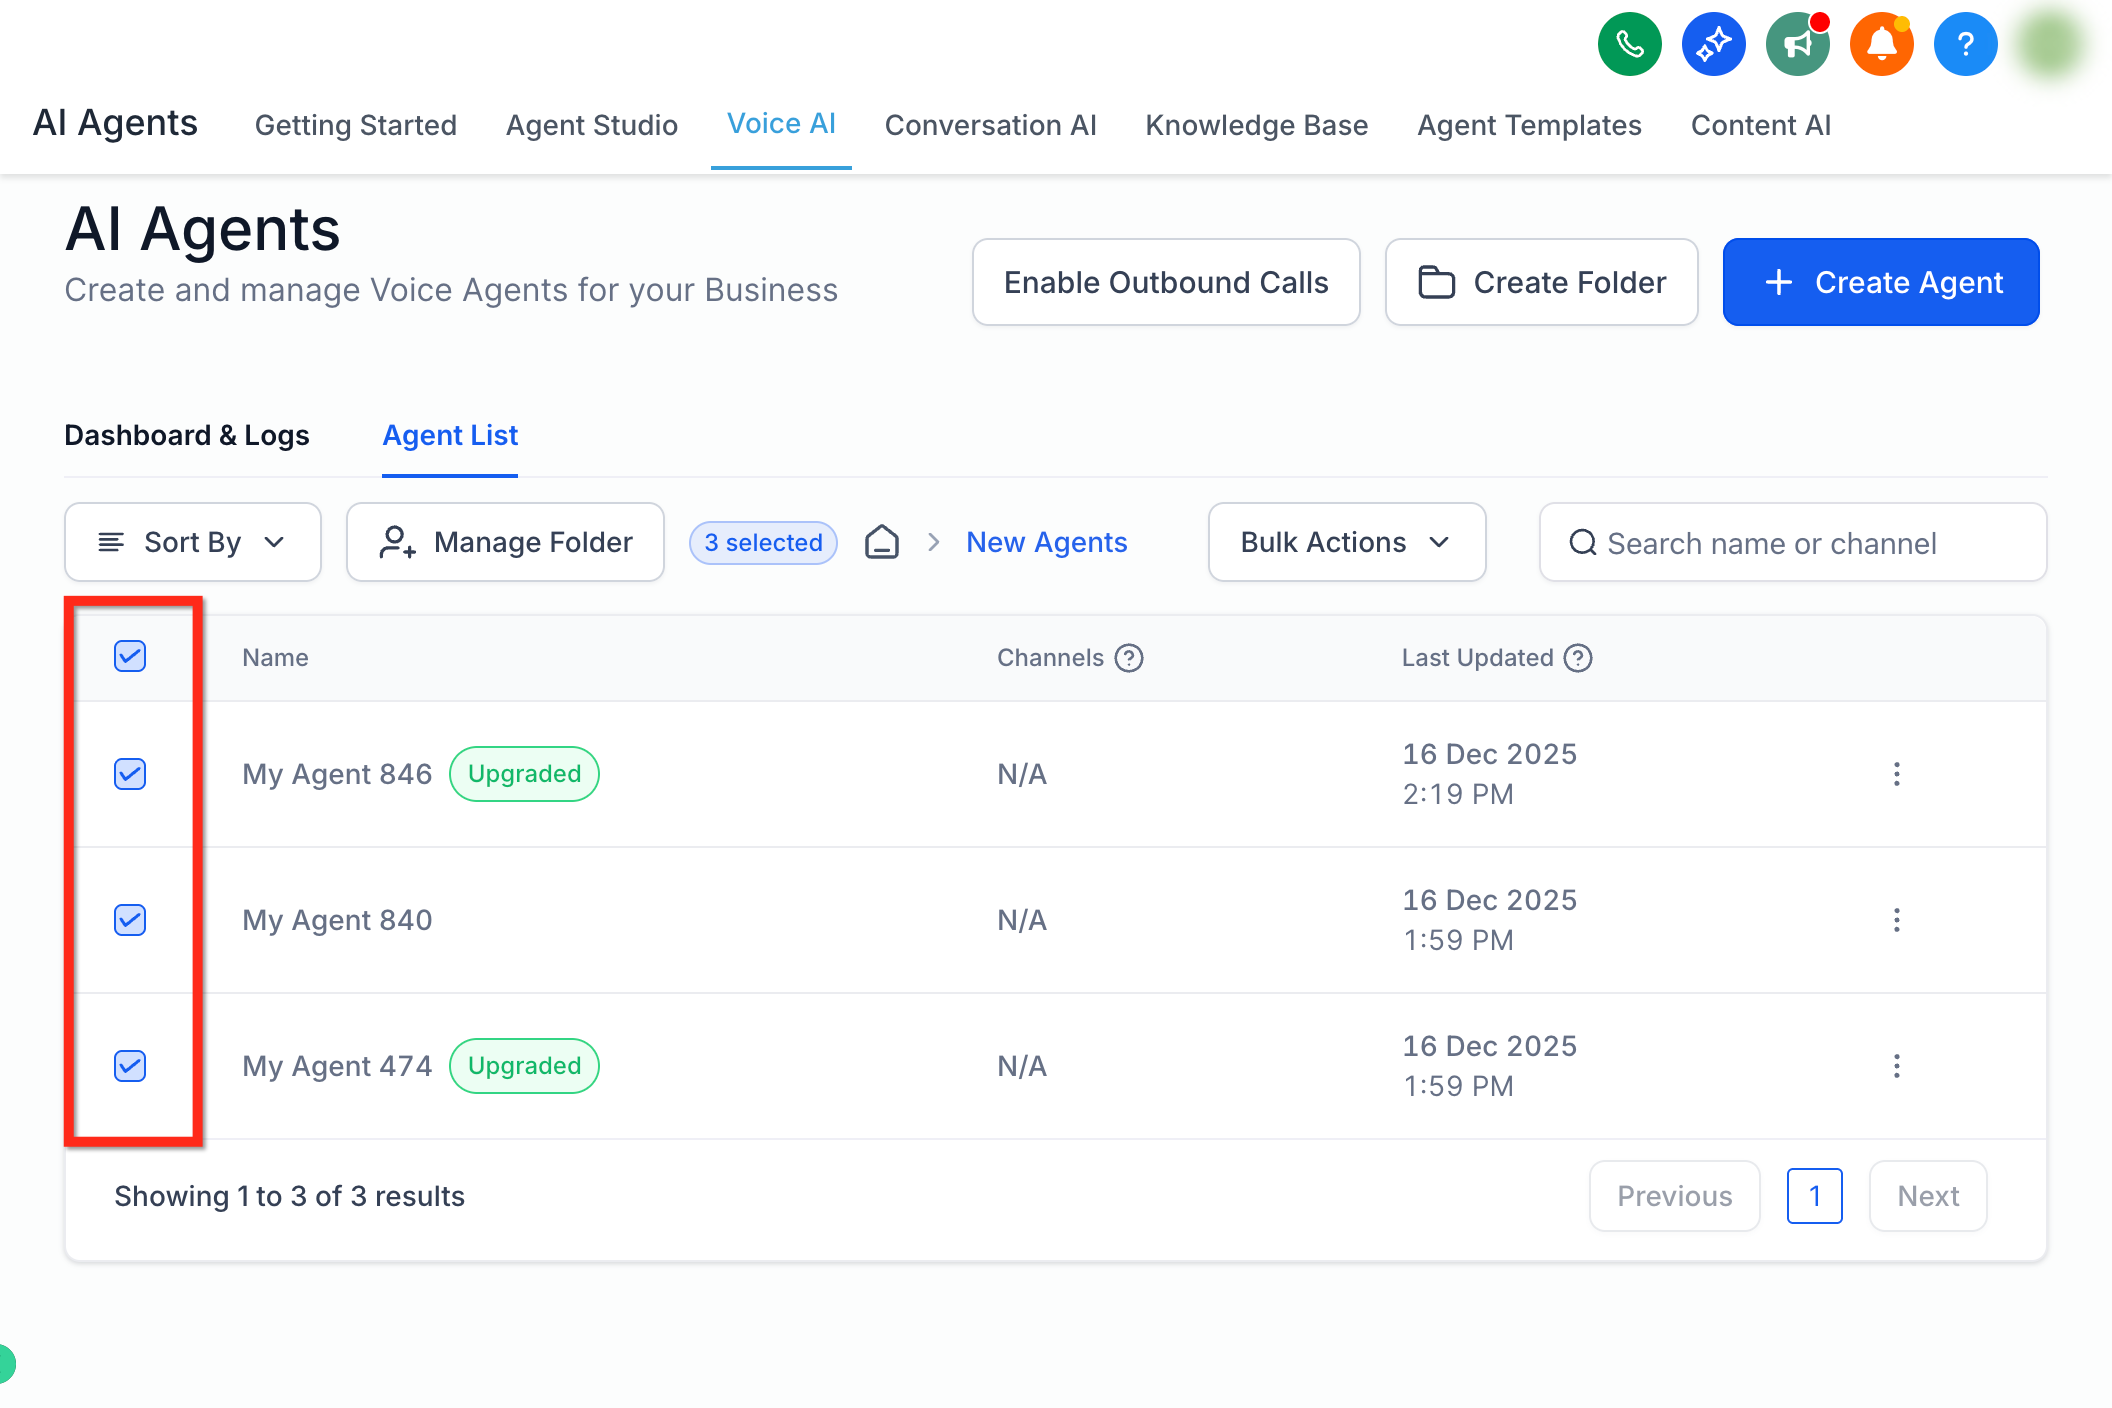Click the green phone dialer icon
Screen dimensions: 2112x1408
pos(1629,44)
